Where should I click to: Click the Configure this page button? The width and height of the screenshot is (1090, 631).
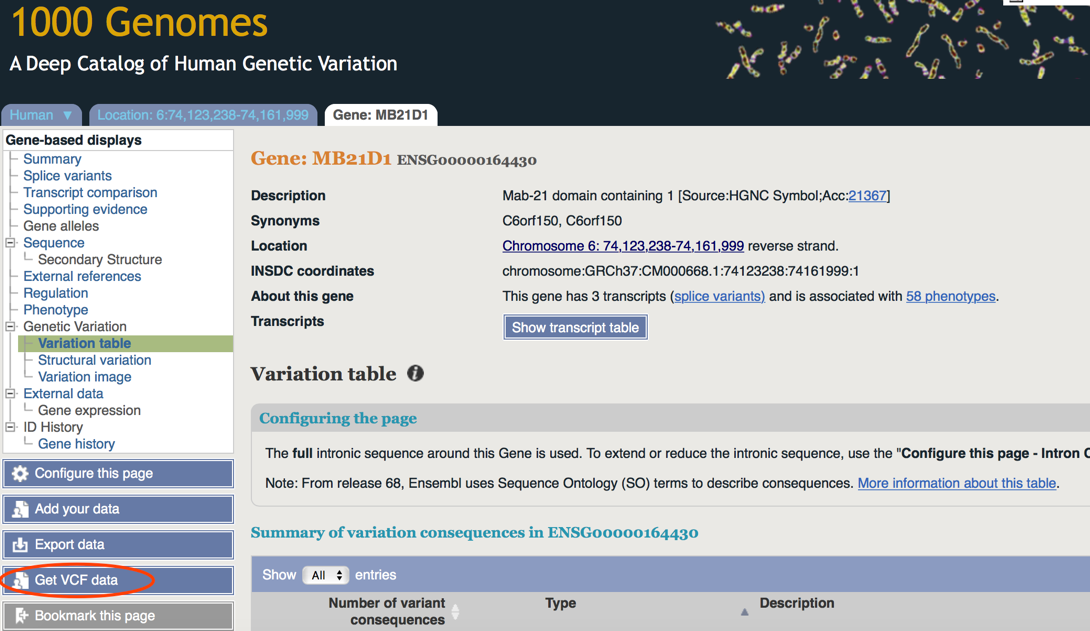(118, 474)
